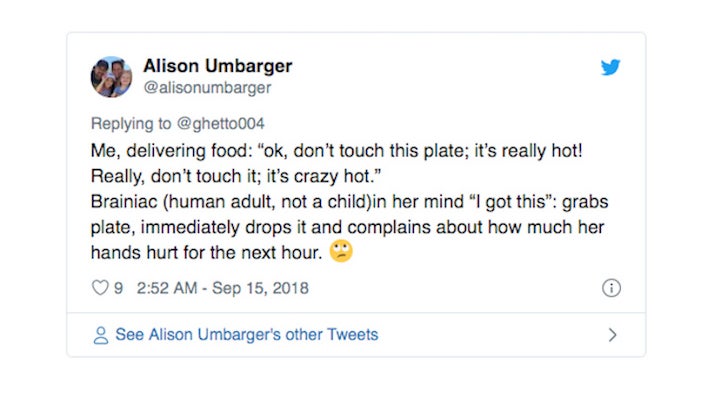Viewport: 701px width, 395px height.
Task: Open Alison Umbarger's profile picture
Action: click(x=111, y=77)
